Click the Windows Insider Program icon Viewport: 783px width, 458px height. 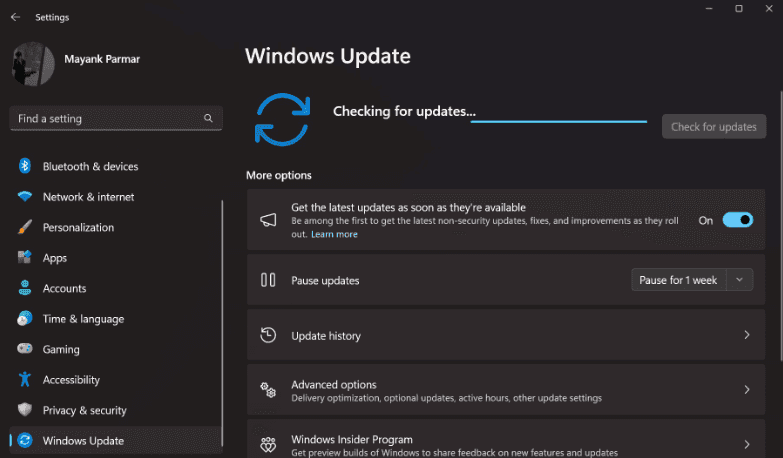click(x=268, y=444)
